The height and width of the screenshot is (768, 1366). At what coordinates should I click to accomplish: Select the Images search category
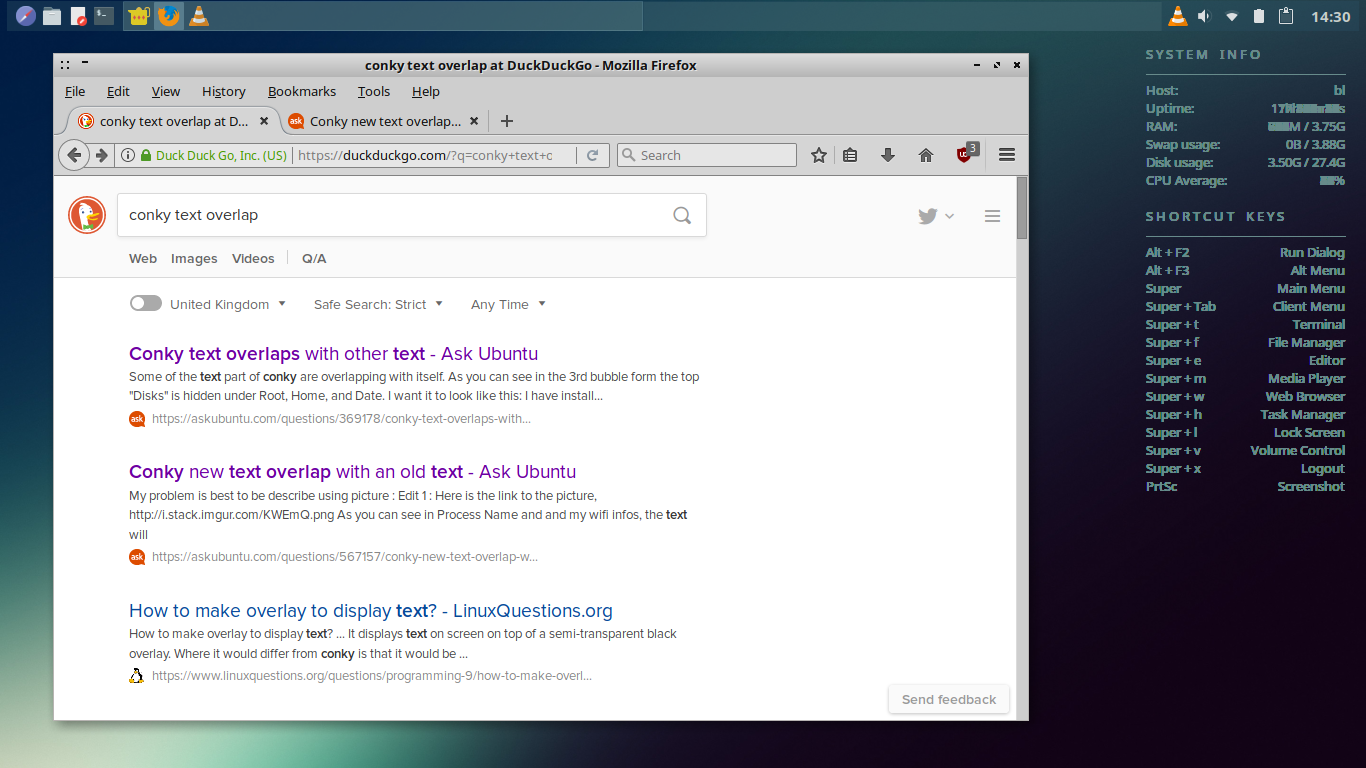coord(194,258)
